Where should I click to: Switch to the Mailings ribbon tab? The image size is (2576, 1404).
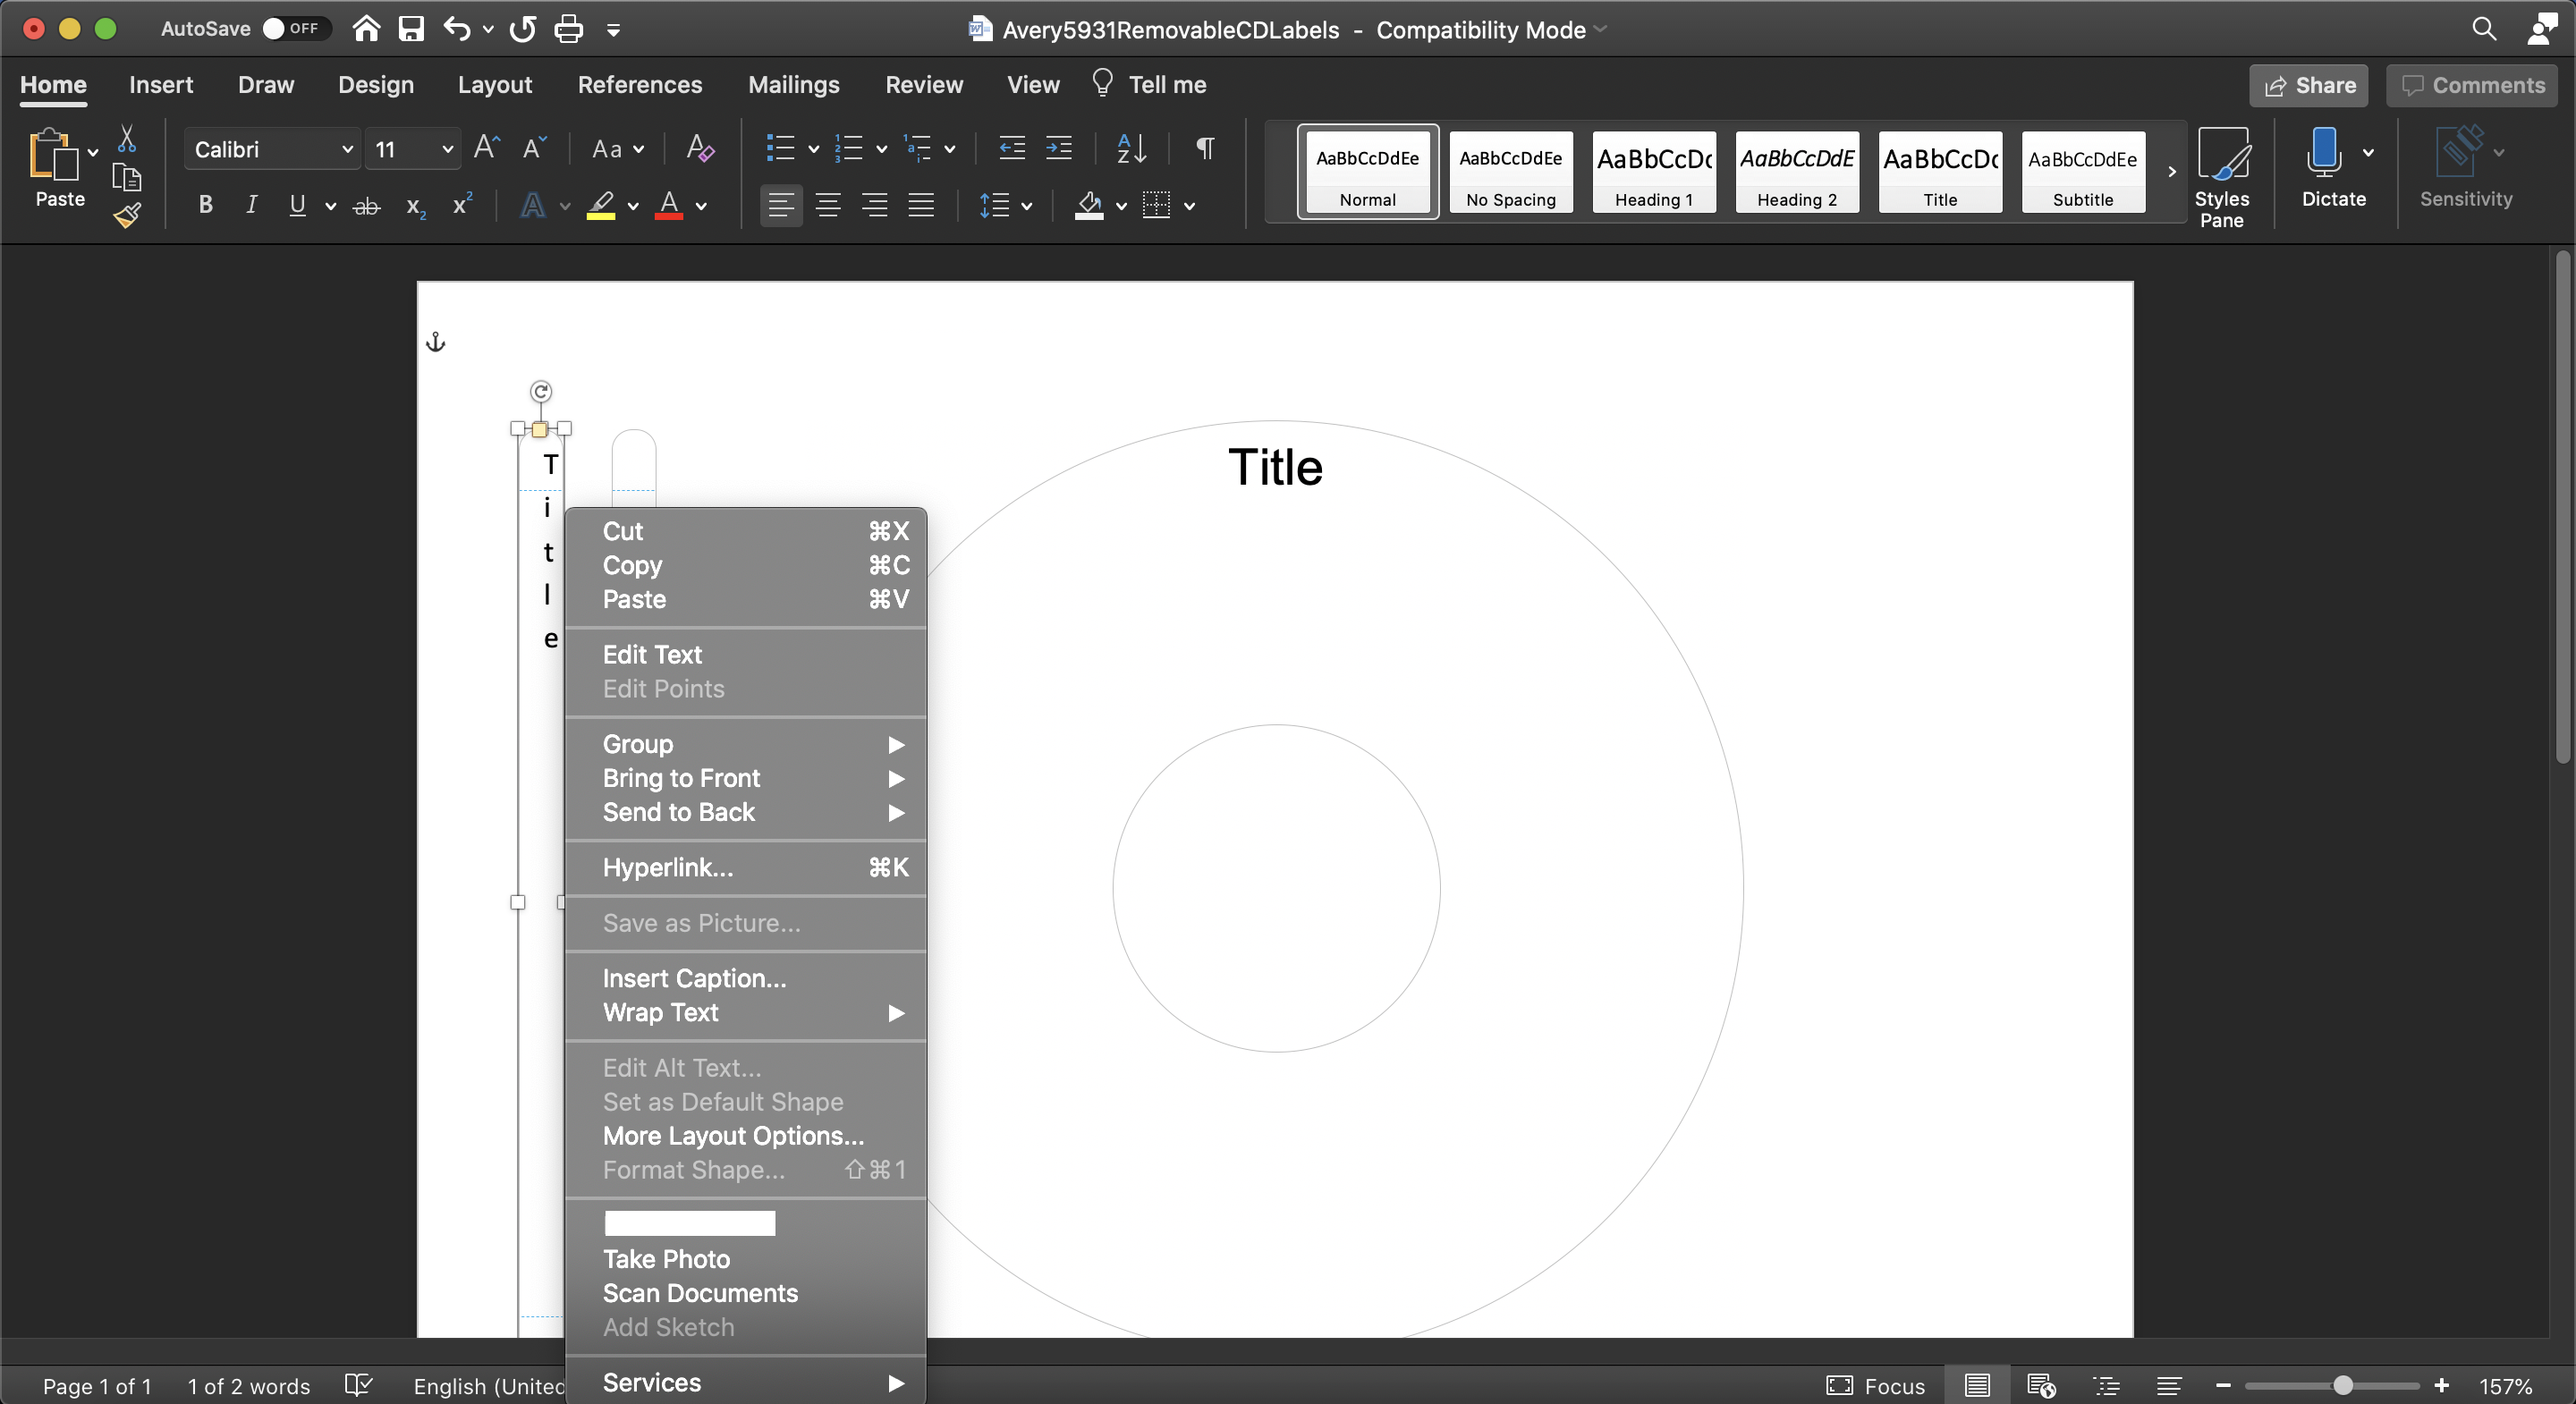click(x=793, y=85)
